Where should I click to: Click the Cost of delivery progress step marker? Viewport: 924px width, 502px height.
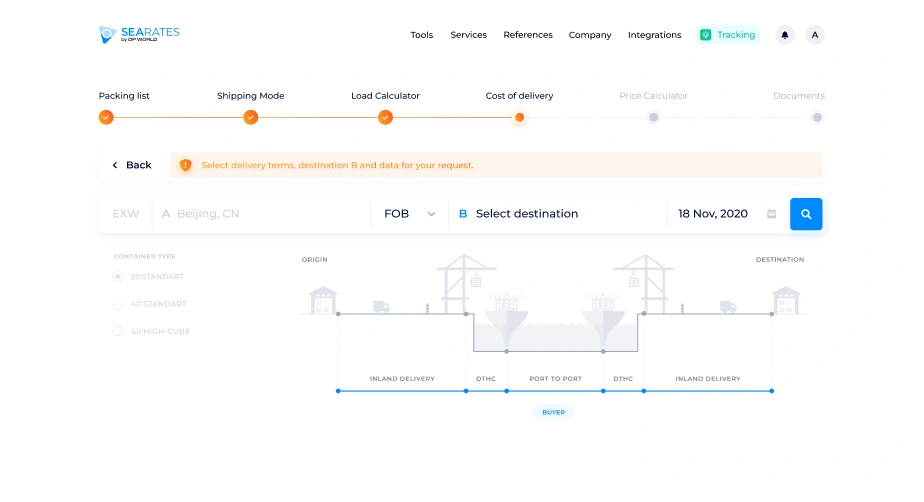coord(519,117)
